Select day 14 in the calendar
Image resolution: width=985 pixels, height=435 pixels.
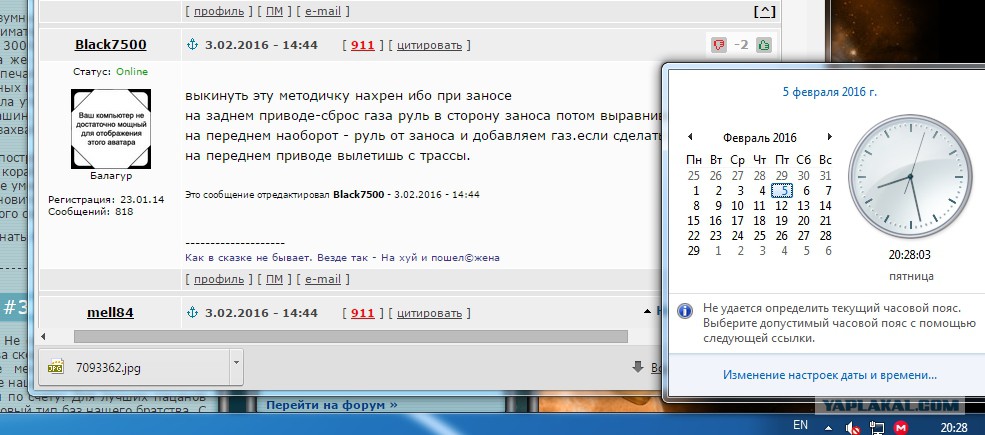click(825, 205)
